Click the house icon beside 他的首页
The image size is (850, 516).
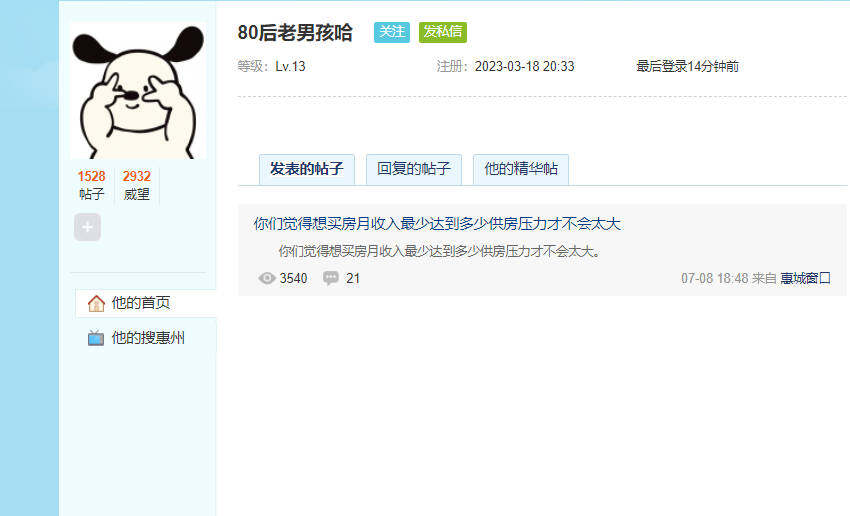coord(96,303)
